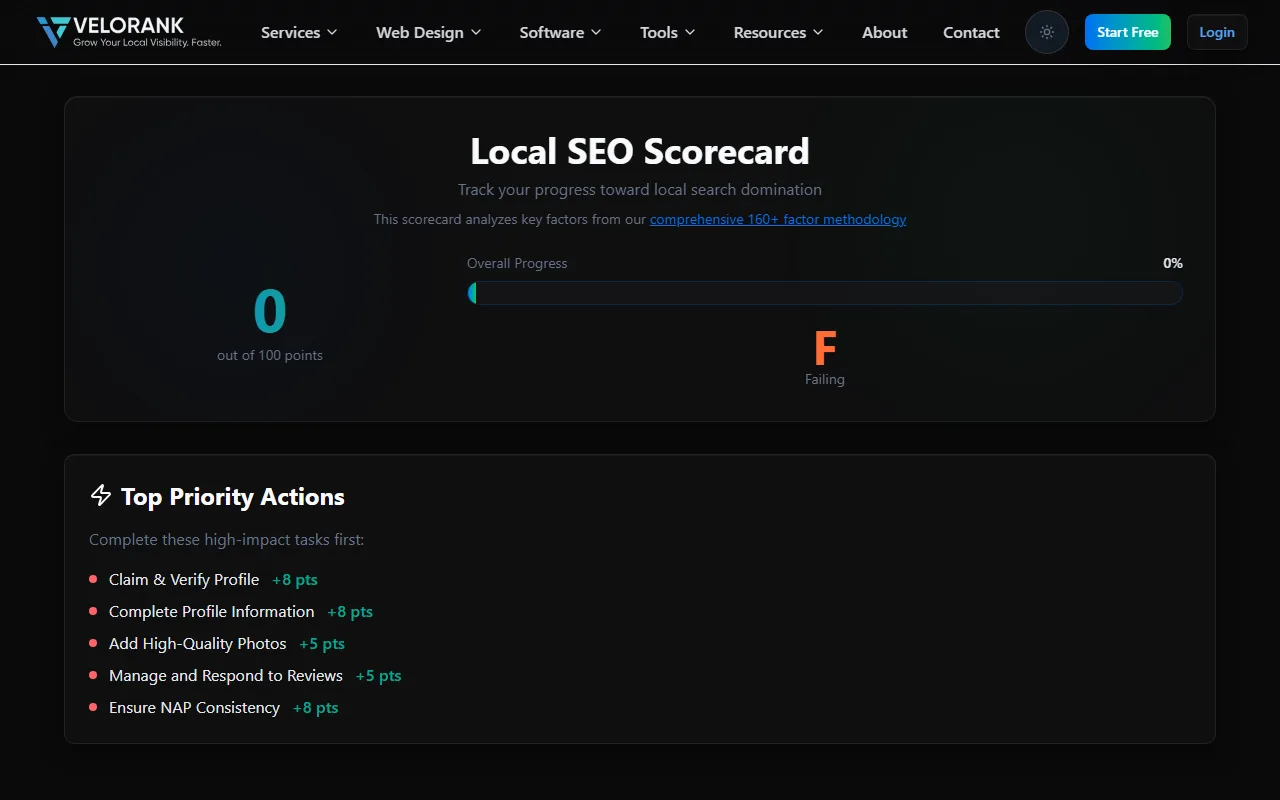Open the Software dropdown
Image resolution: width=1280 pixels, height=800 pixels.
click(560, 32)
